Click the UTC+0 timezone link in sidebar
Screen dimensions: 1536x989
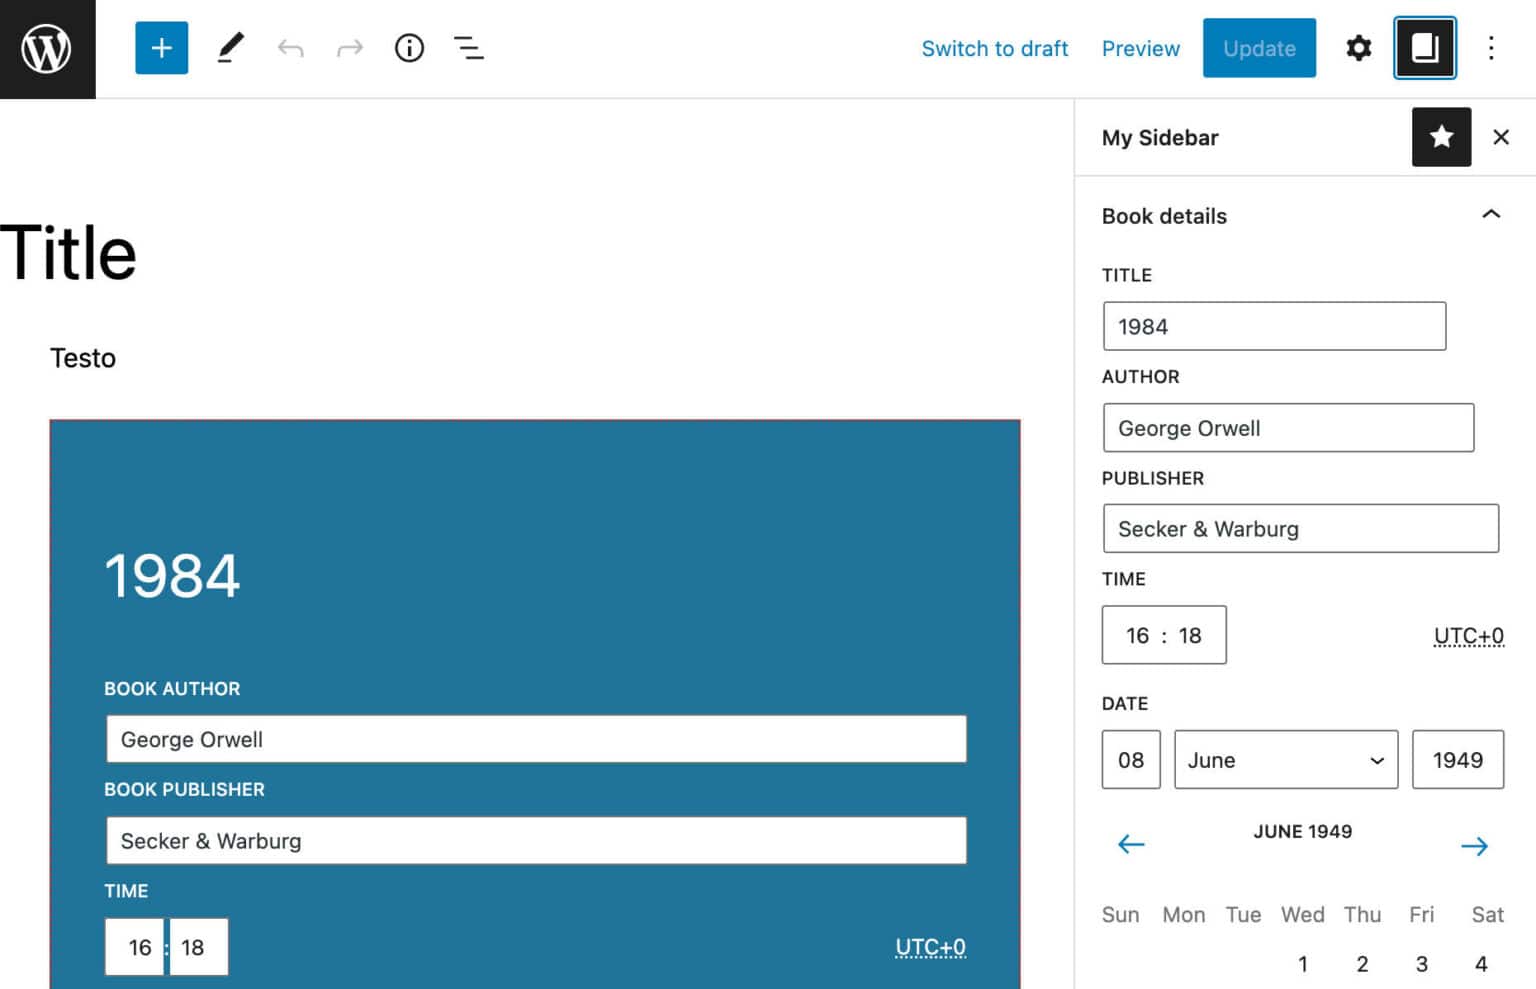coord(1469,635)
